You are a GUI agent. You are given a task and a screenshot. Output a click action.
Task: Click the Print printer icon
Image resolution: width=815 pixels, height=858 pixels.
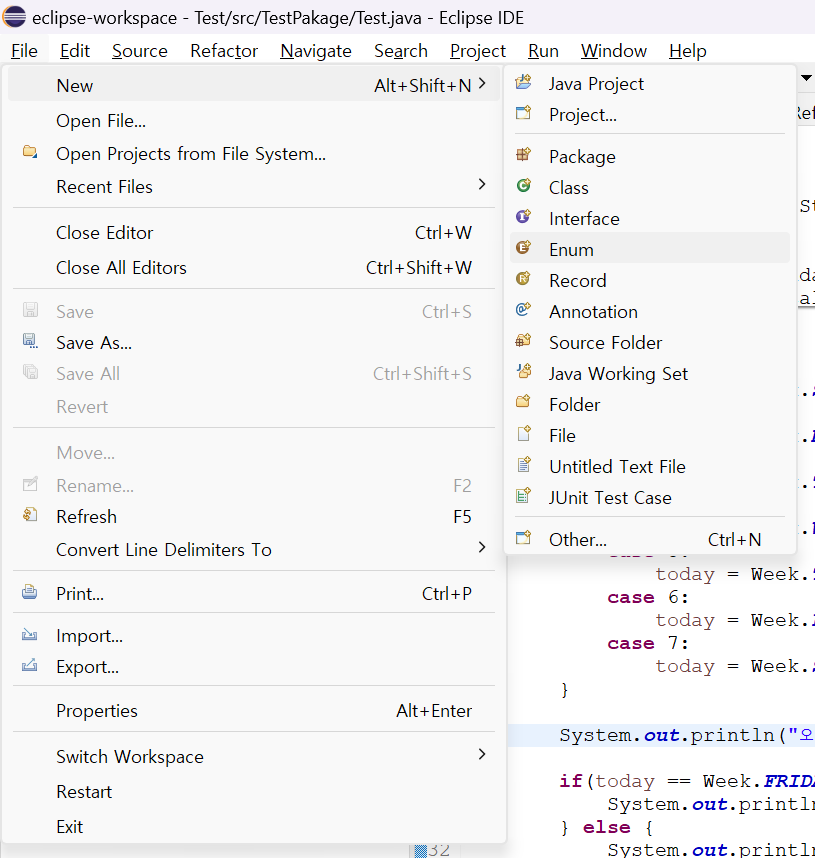[x=30, y=592]
